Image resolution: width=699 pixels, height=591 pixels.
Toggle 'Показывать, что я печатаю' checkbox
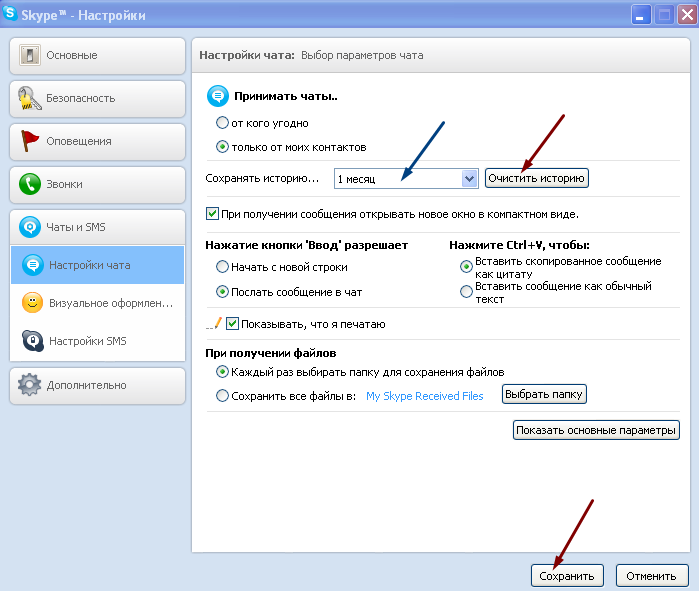pos(232,323)
